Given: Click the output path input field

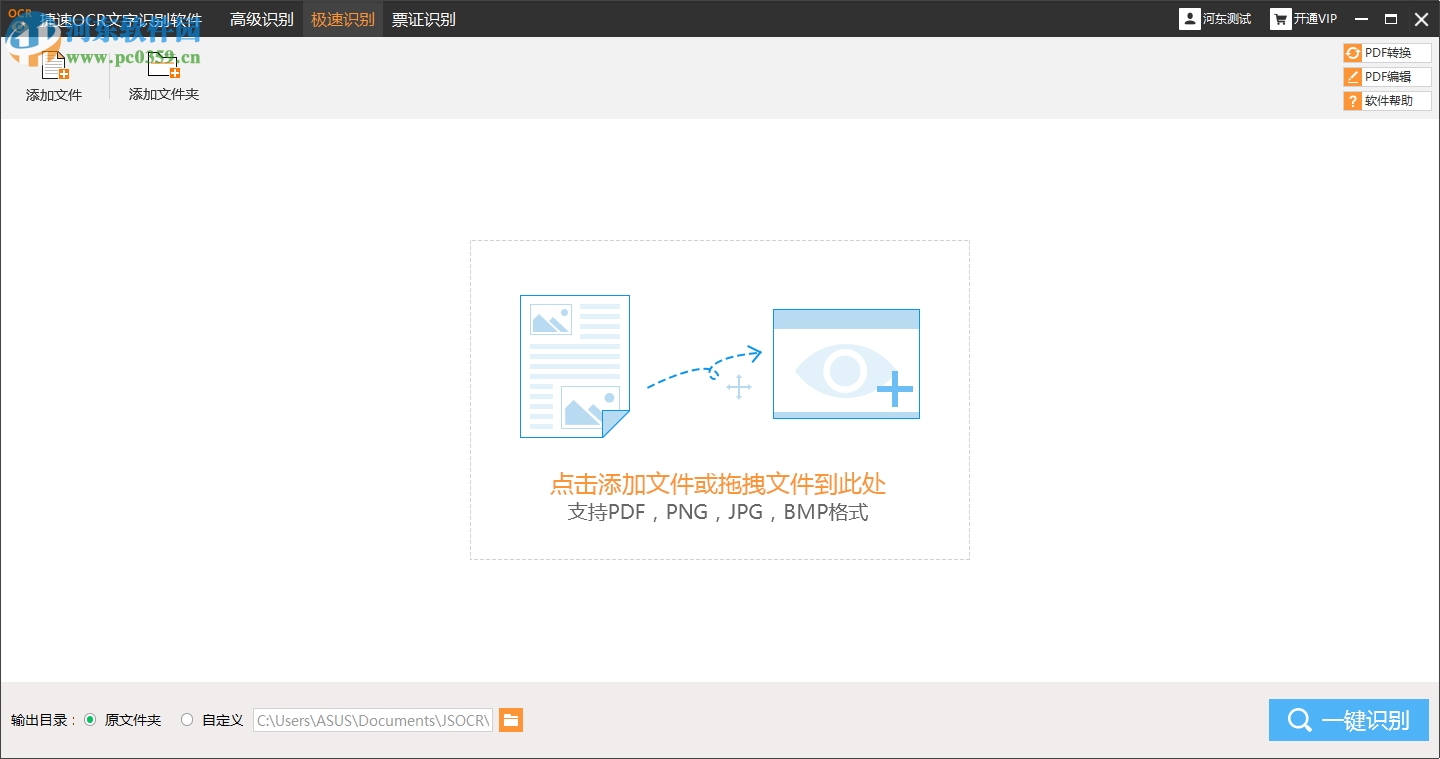Looking at the screenshot, I should pyautogui.click(x=372, y=720).
